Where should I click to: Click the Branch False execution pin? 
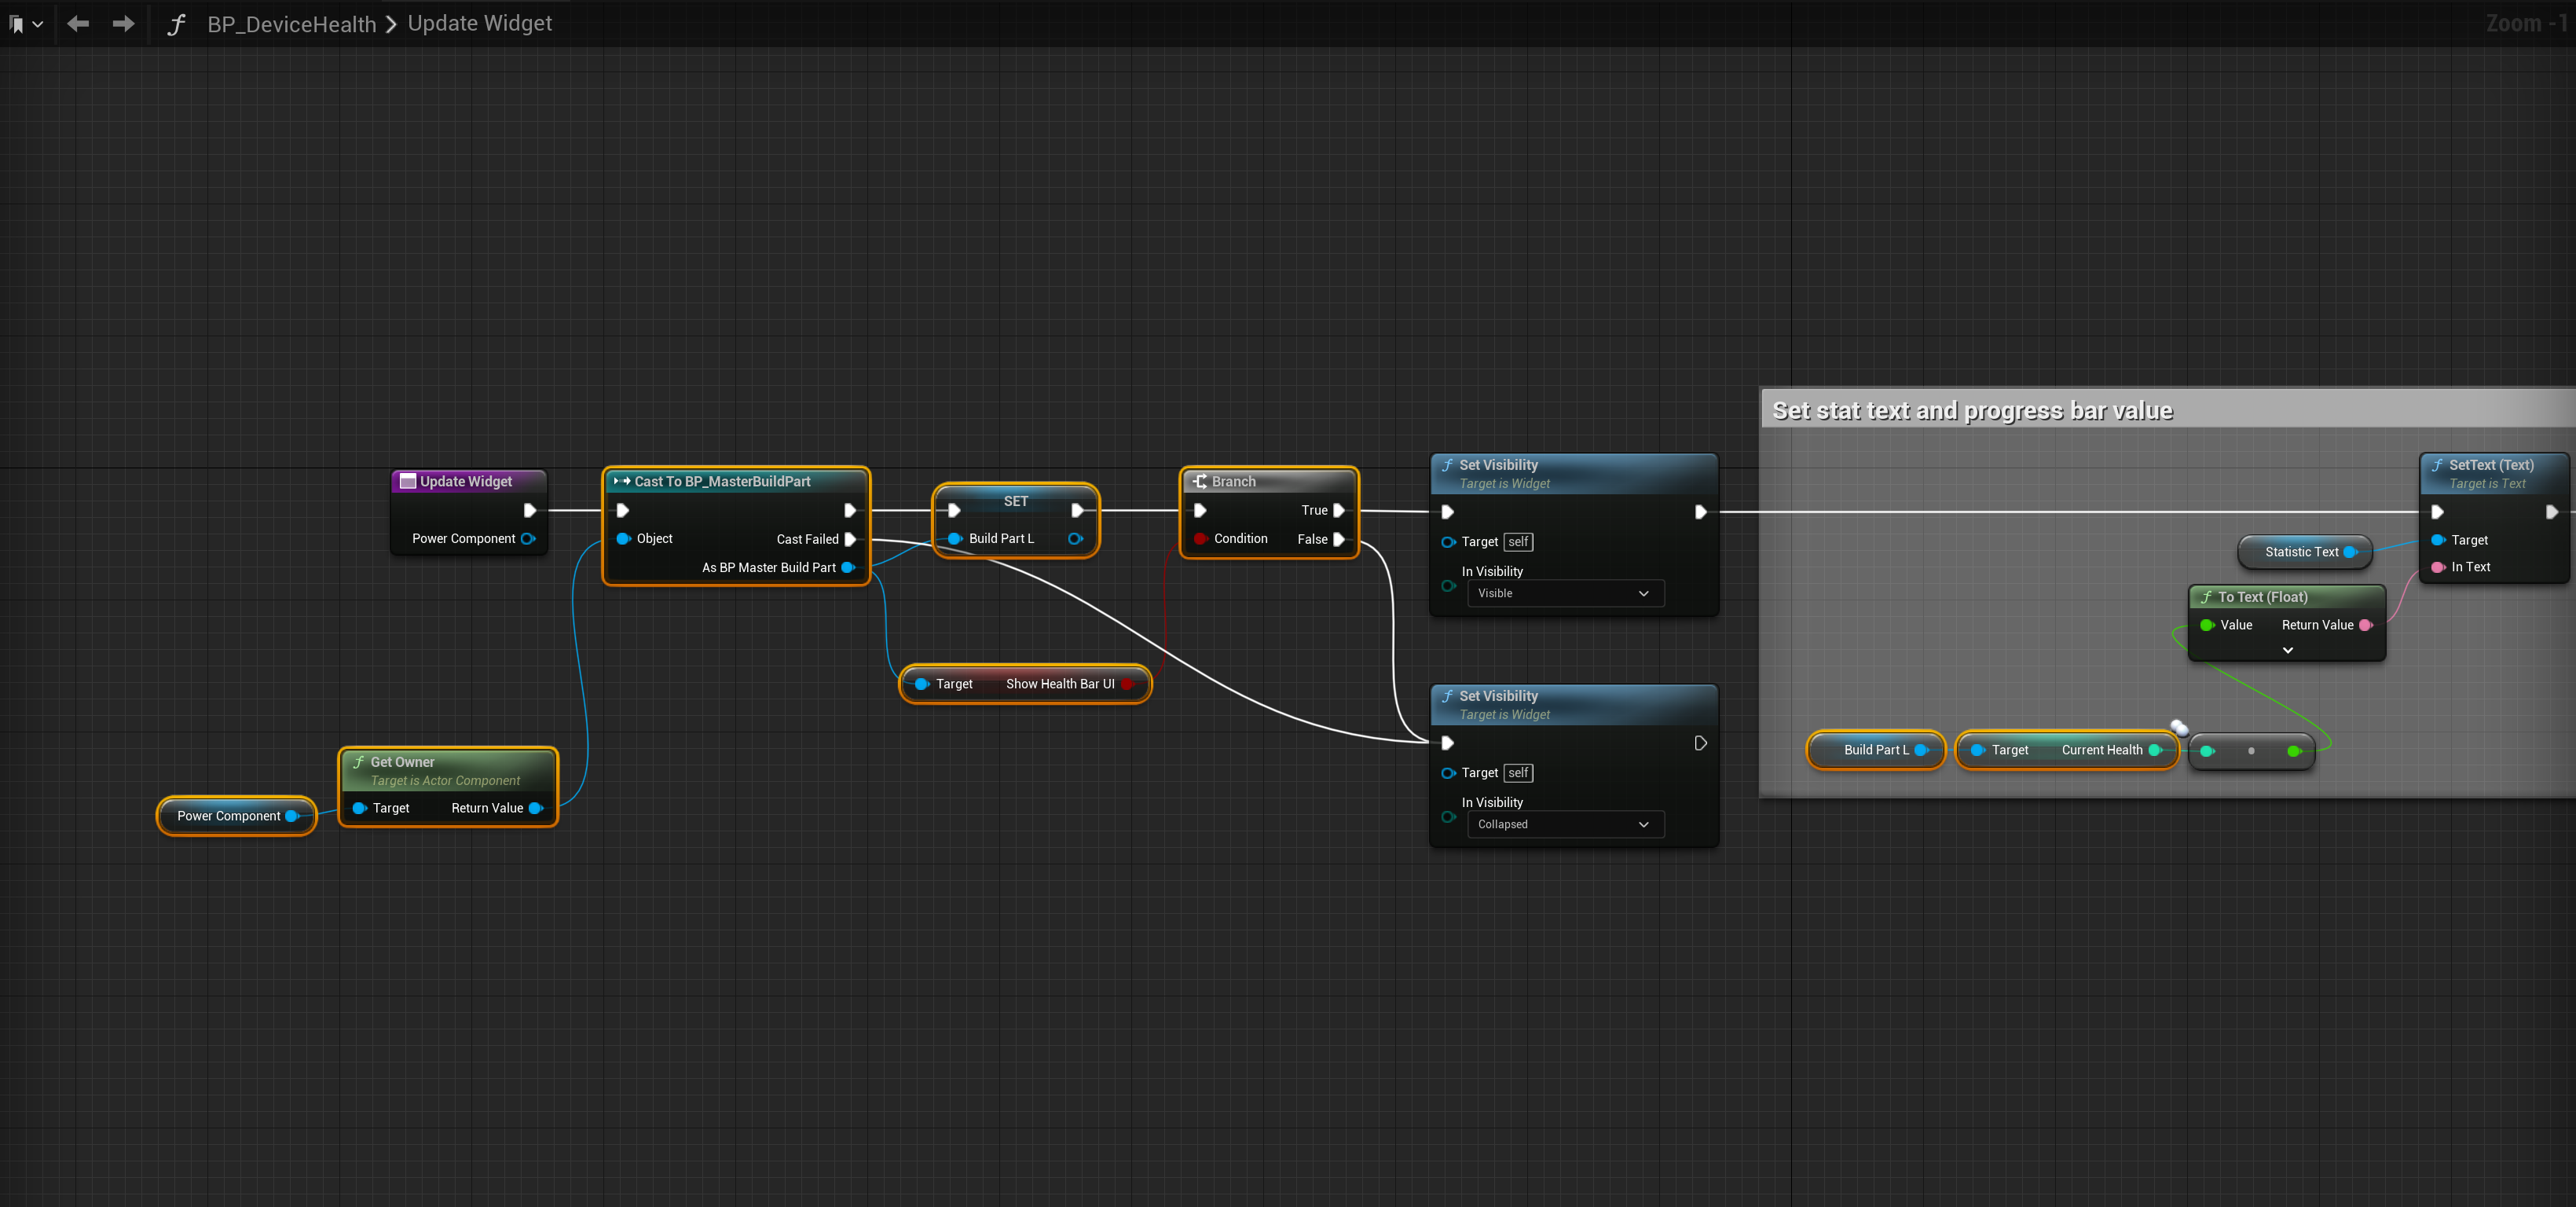click(x=1339, y=539)
